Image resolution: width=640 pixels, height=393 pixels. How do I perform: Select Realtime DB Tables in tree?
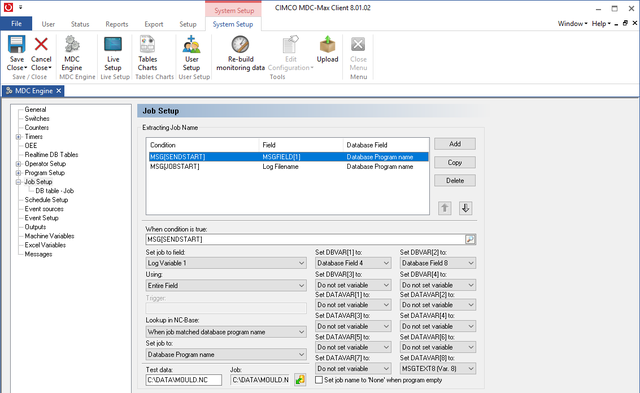pos(51,155)
